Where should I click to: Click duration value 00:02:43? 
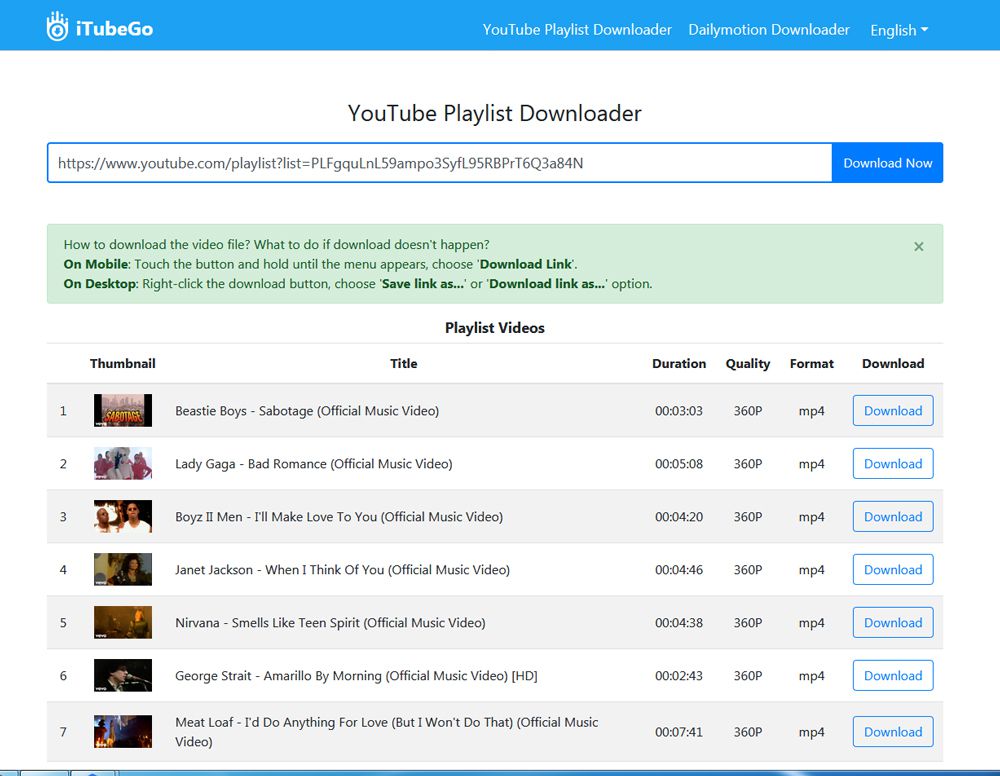click(x=679, y=675)
